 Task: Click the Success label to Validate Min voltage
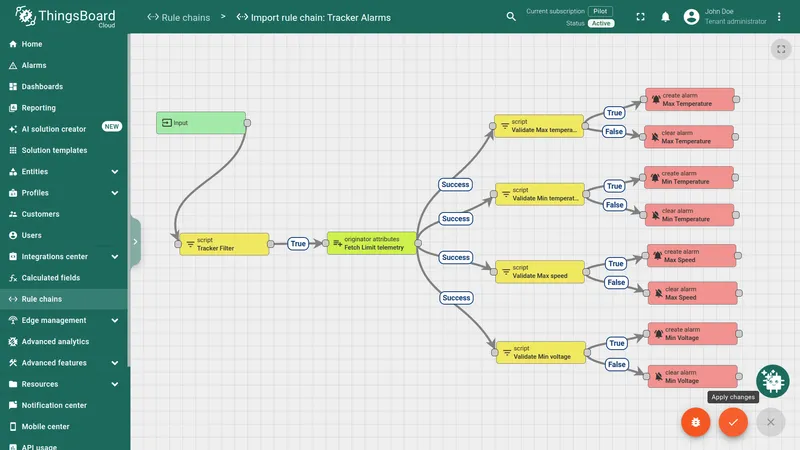pos(456,298)
